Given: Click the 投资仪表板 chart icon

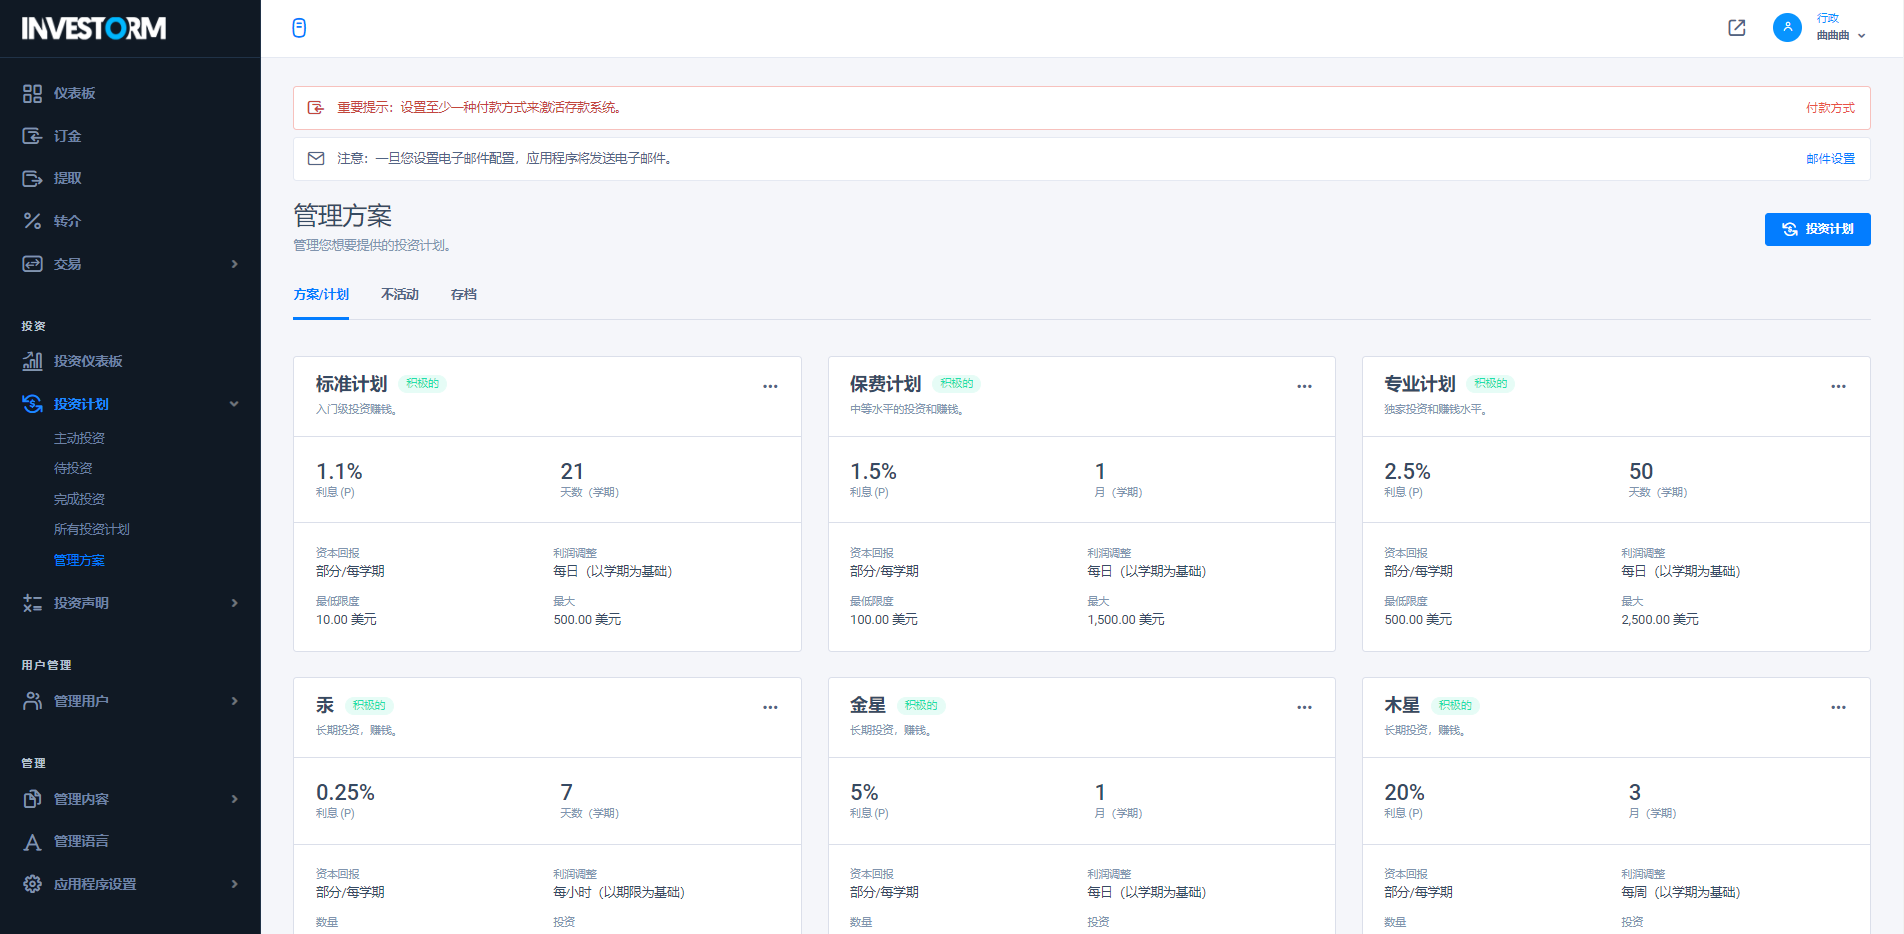Looking at the screenshot, I should point(32,361).
